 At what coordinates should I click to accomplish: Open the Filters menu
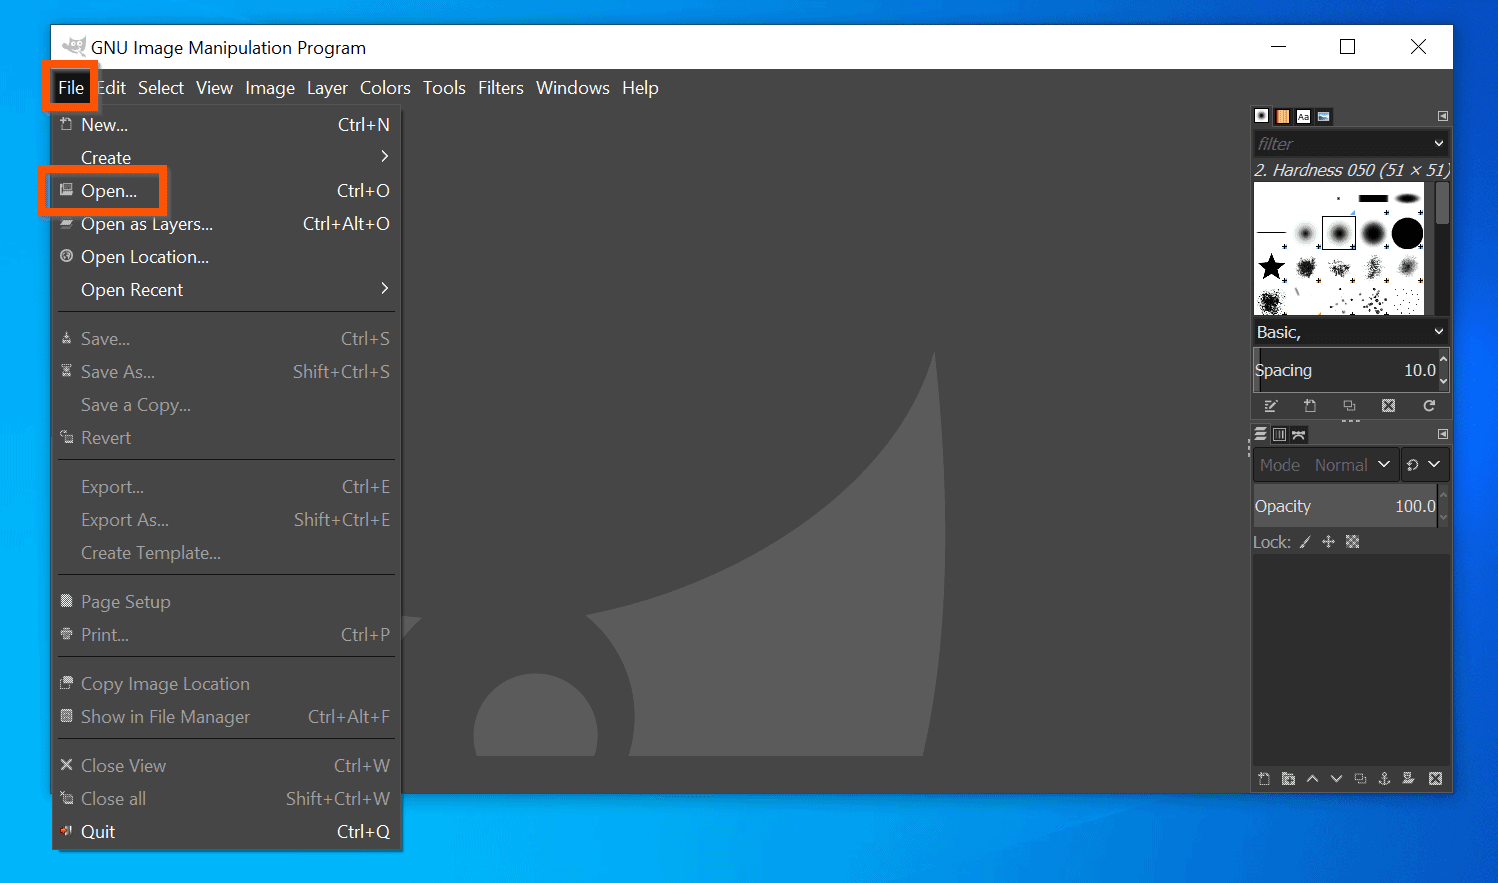pos(500,88)
